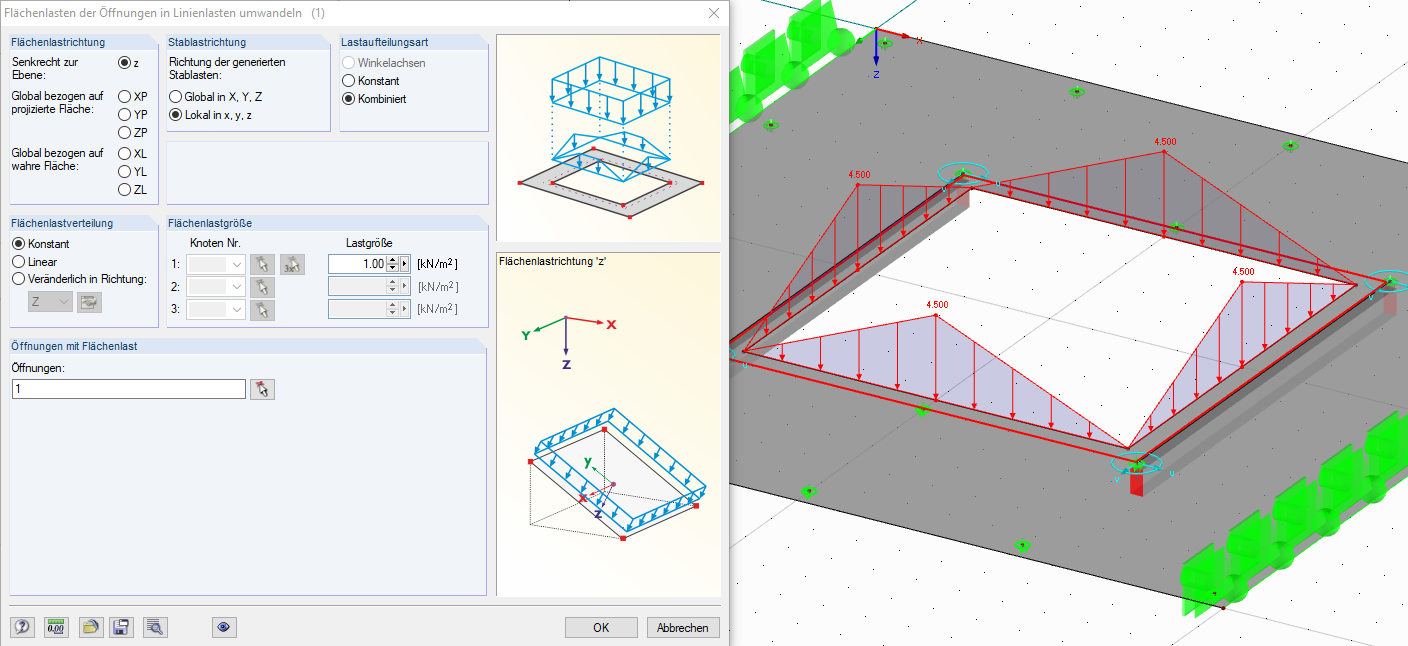
Task: Click the Flächenlastrichtung 'z' illustration
Action: (608, 424)
